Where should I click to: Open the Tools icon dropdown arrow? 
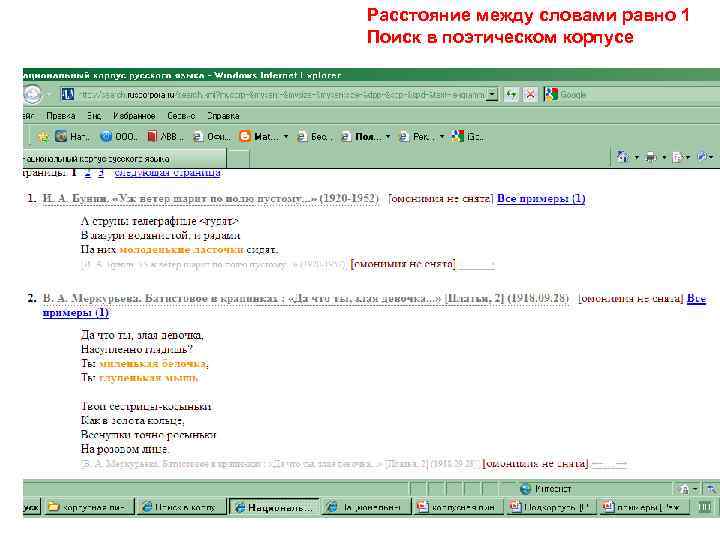pyautogui.click(x=711, y=157)
